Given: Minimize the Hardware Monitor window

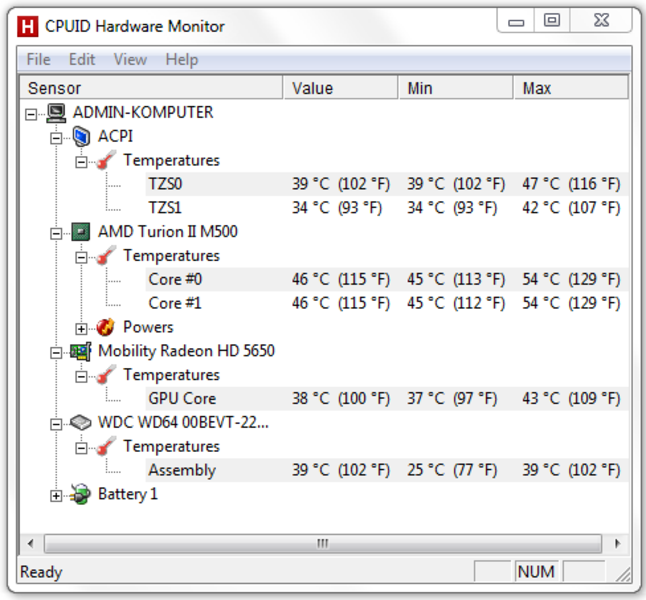Looking at the screenshot, I should pos(516,21).
